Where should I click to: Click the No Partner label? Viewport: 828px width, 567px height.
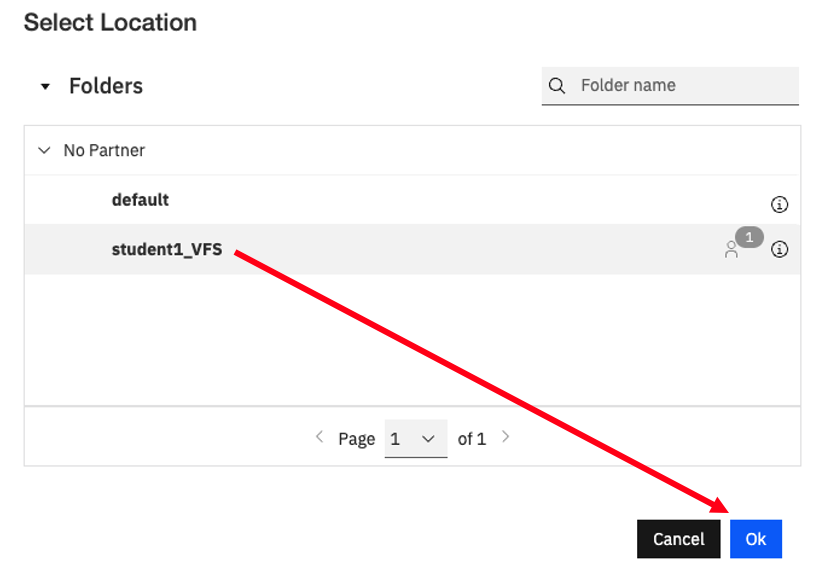104,150
